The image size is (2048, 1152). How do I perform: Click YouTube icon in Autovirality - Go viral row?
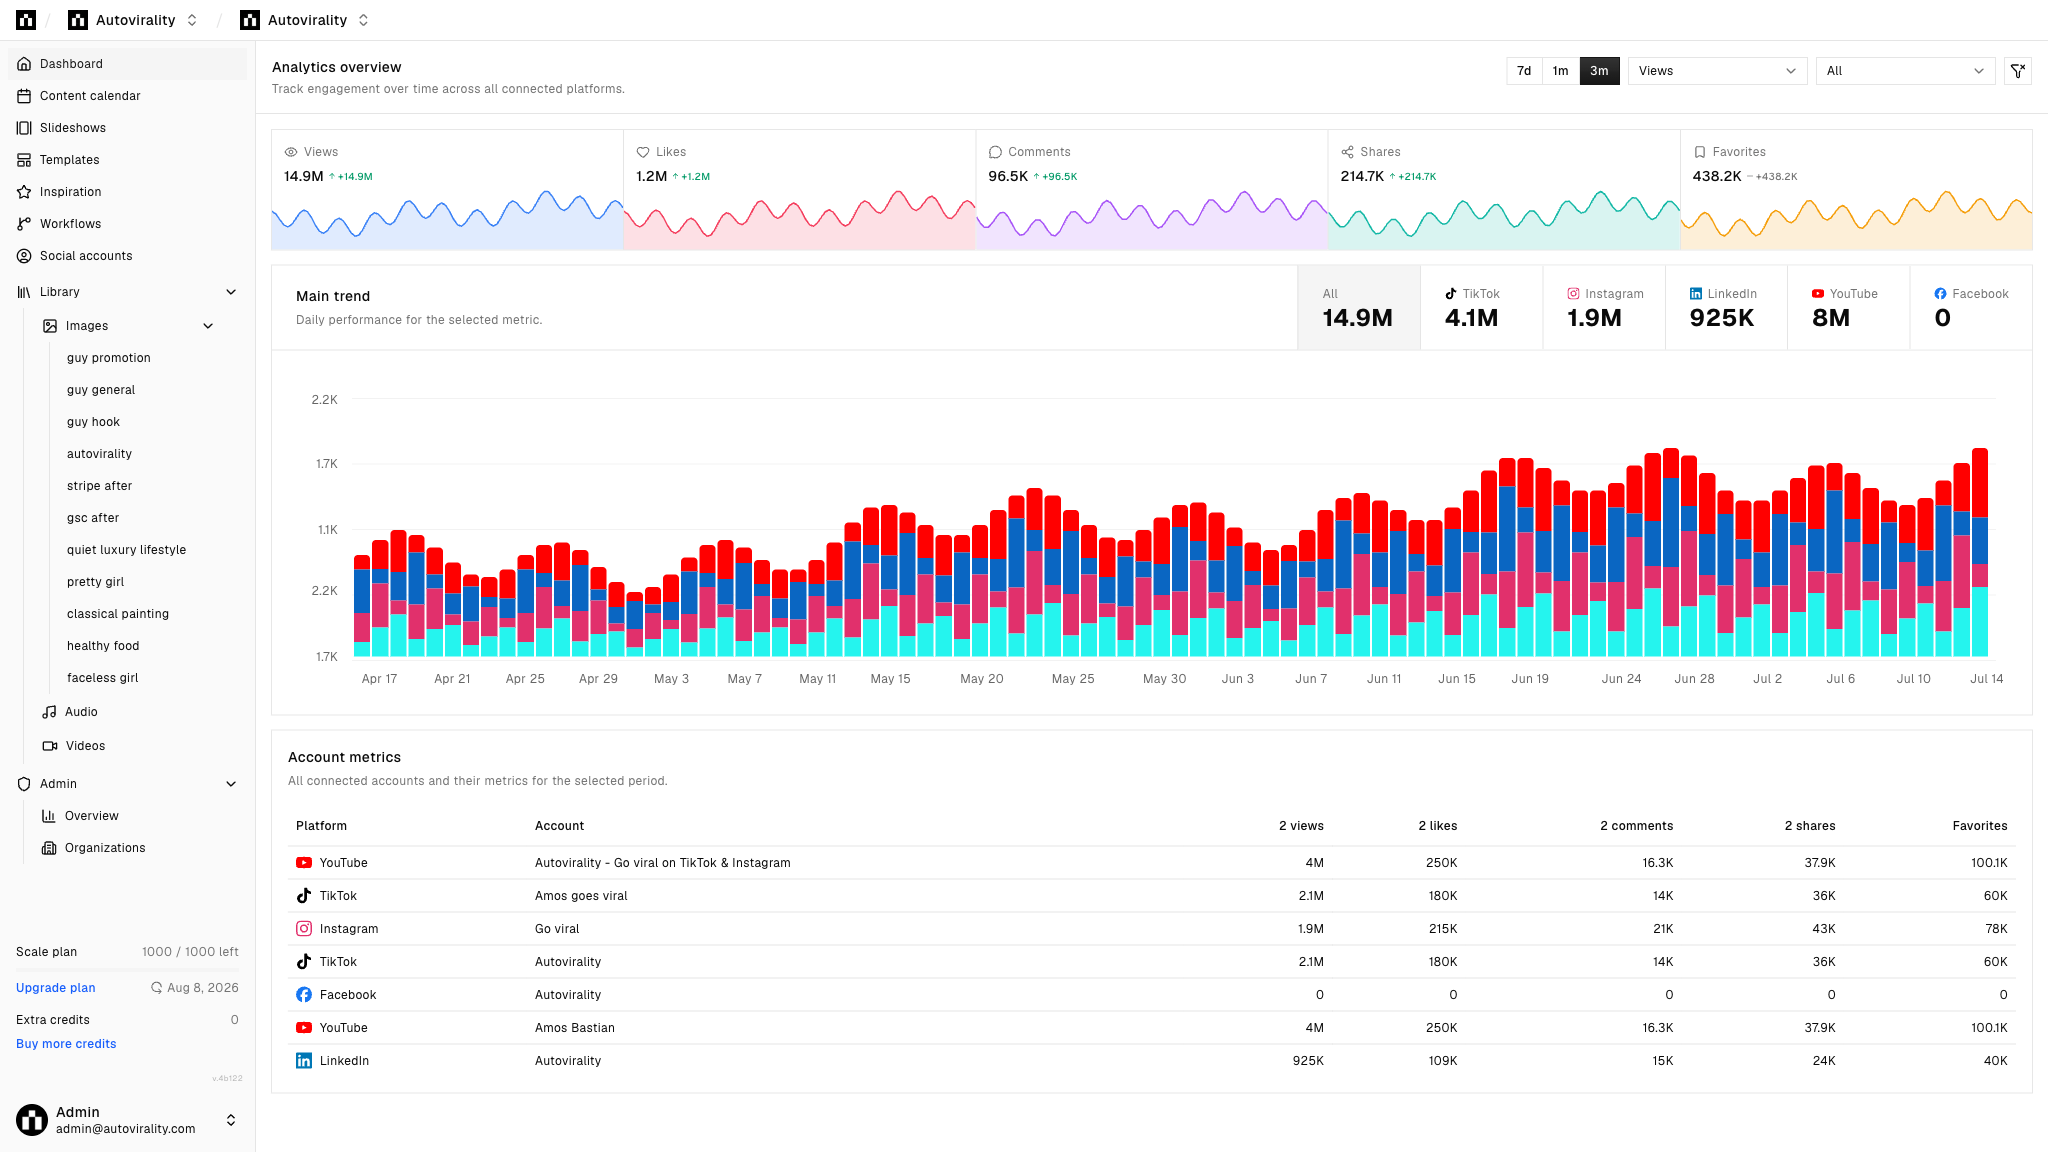click(x=303, y=863)
